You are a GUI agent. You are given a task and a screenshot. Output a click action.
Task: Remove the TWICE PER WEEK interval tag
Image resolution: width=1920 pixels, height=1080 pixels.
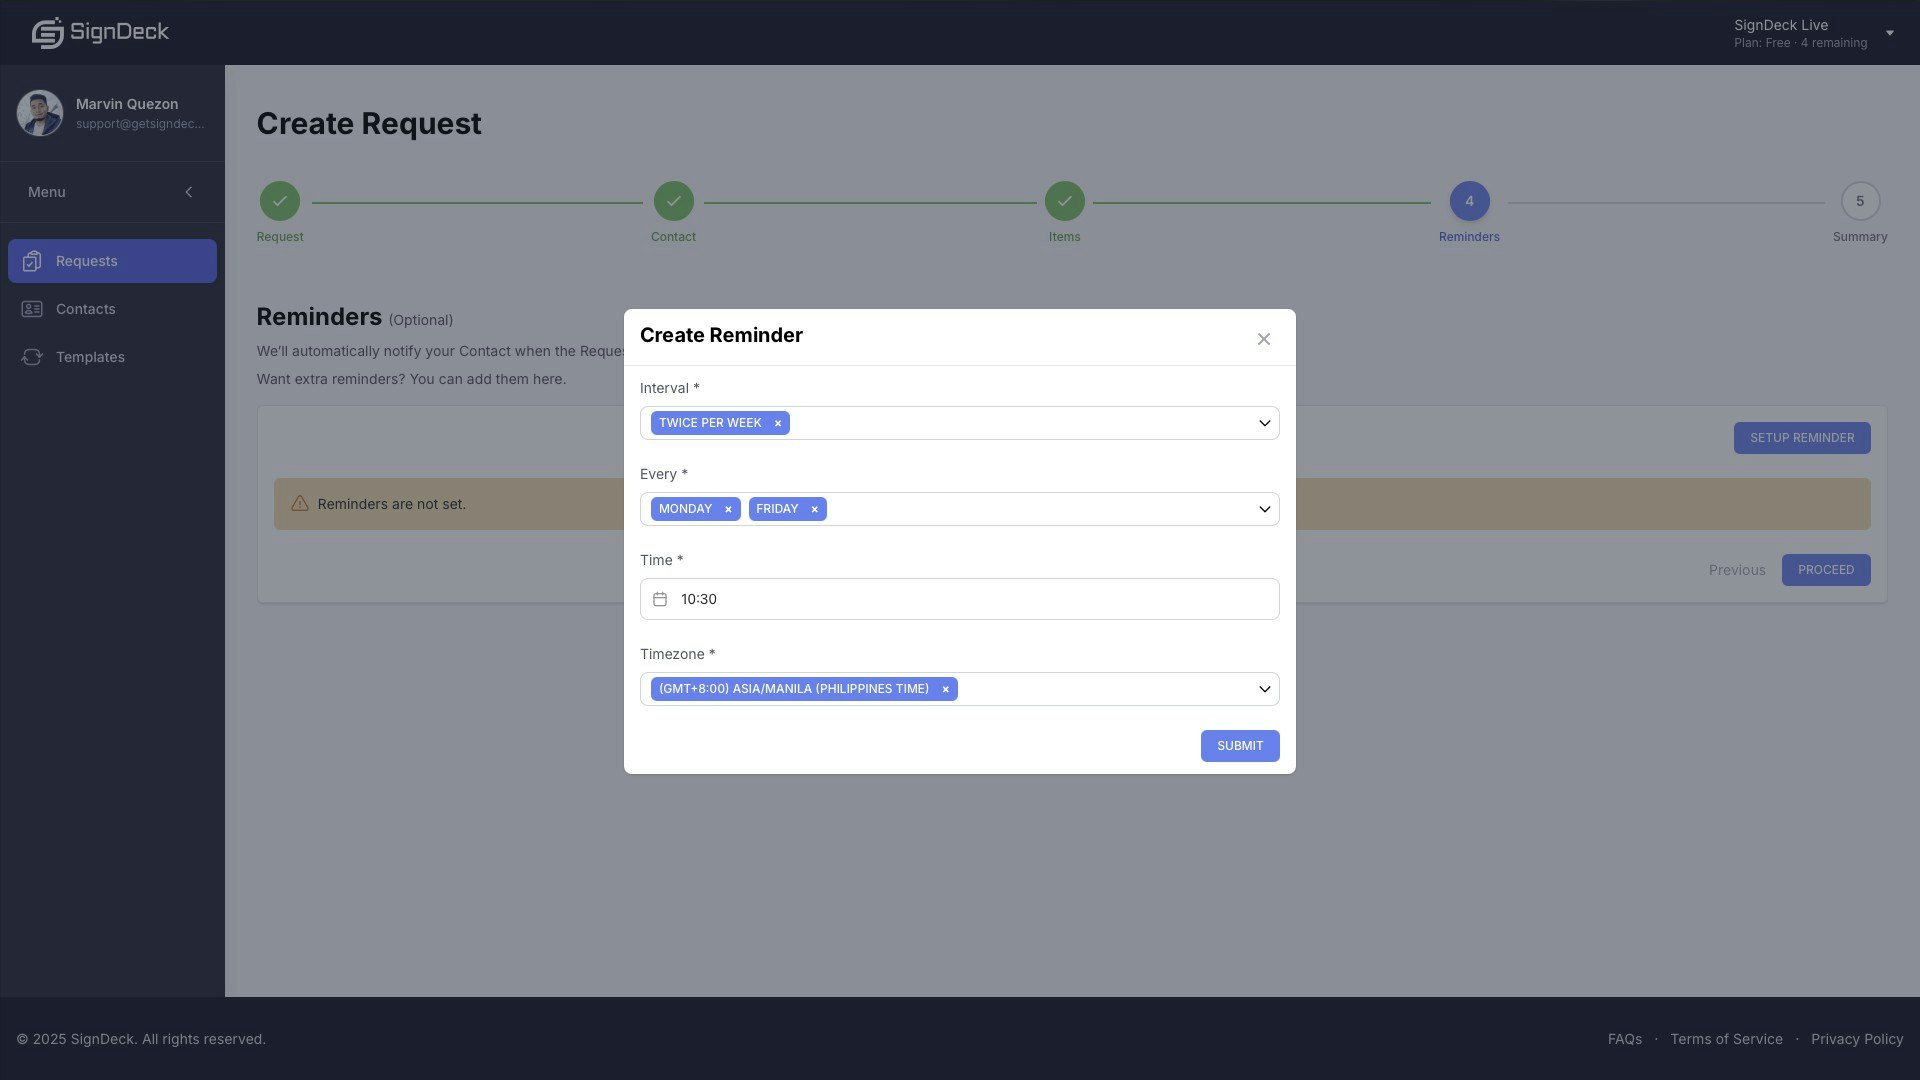(x=777, y=423)
